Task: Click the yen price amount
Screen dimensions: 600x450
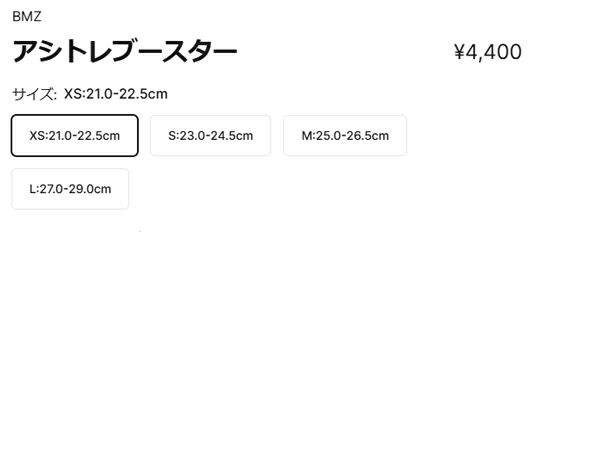Action: tap(487, 52)
